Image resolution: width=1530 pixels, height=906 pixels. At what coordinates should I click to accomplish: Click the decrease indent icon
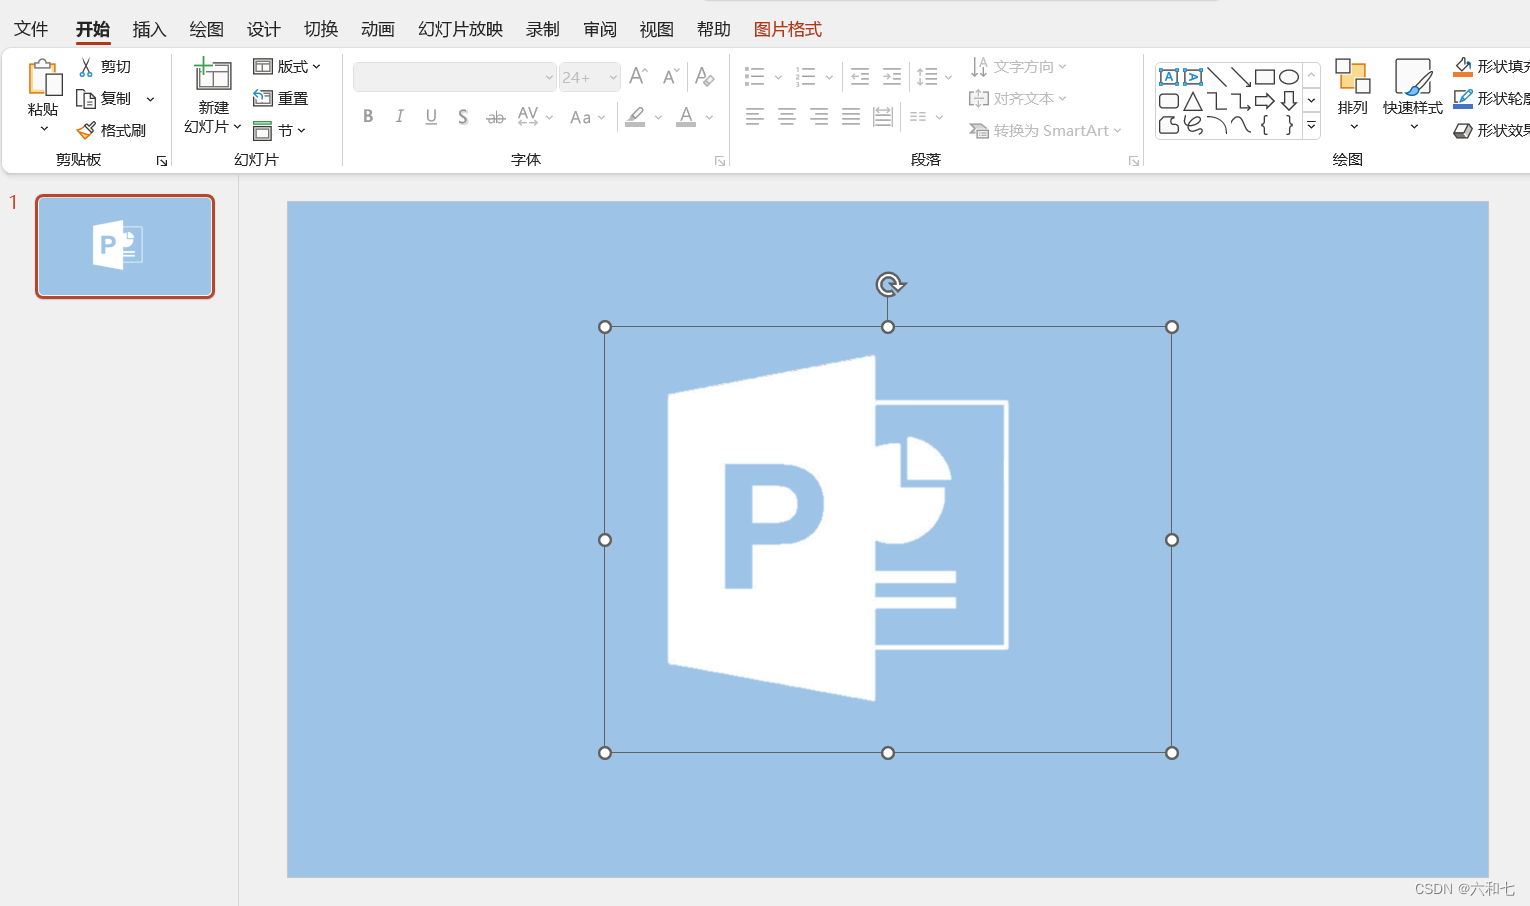coord(860,76)
